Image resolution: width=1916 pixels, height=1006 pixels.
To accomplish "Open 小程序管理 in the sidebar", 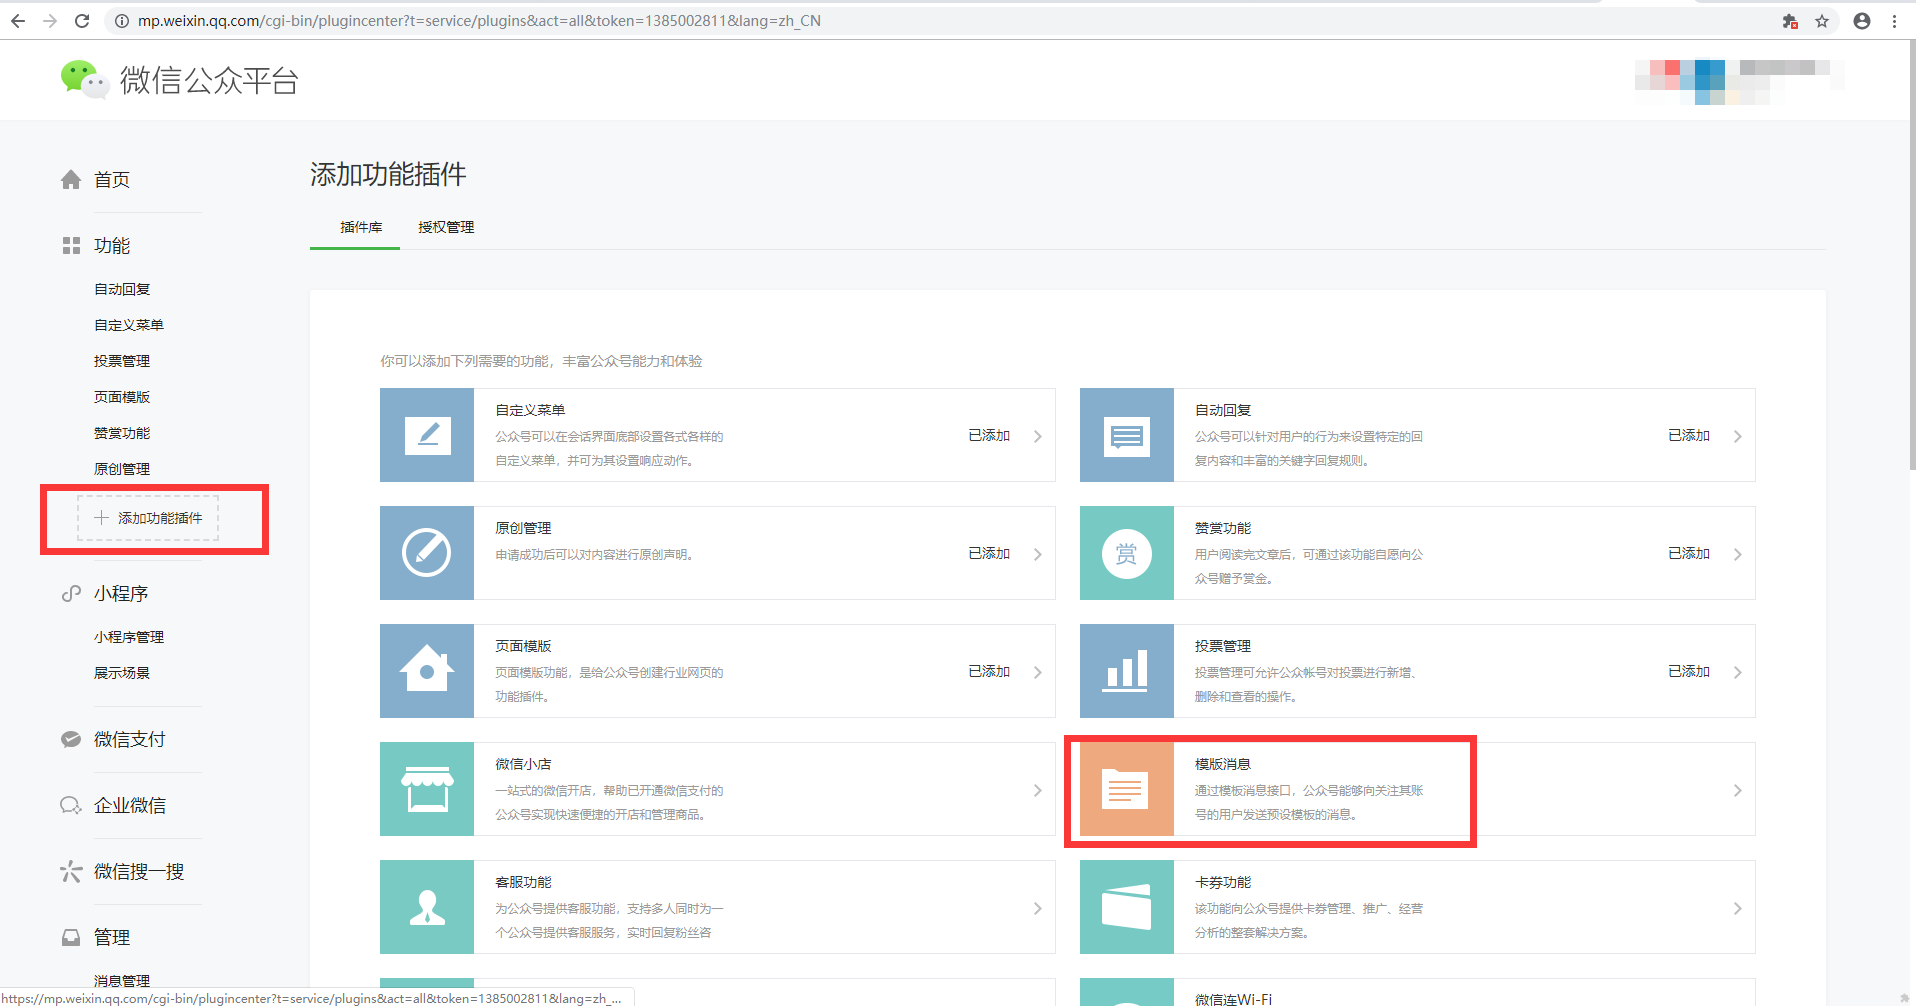I will click(129, 637).
